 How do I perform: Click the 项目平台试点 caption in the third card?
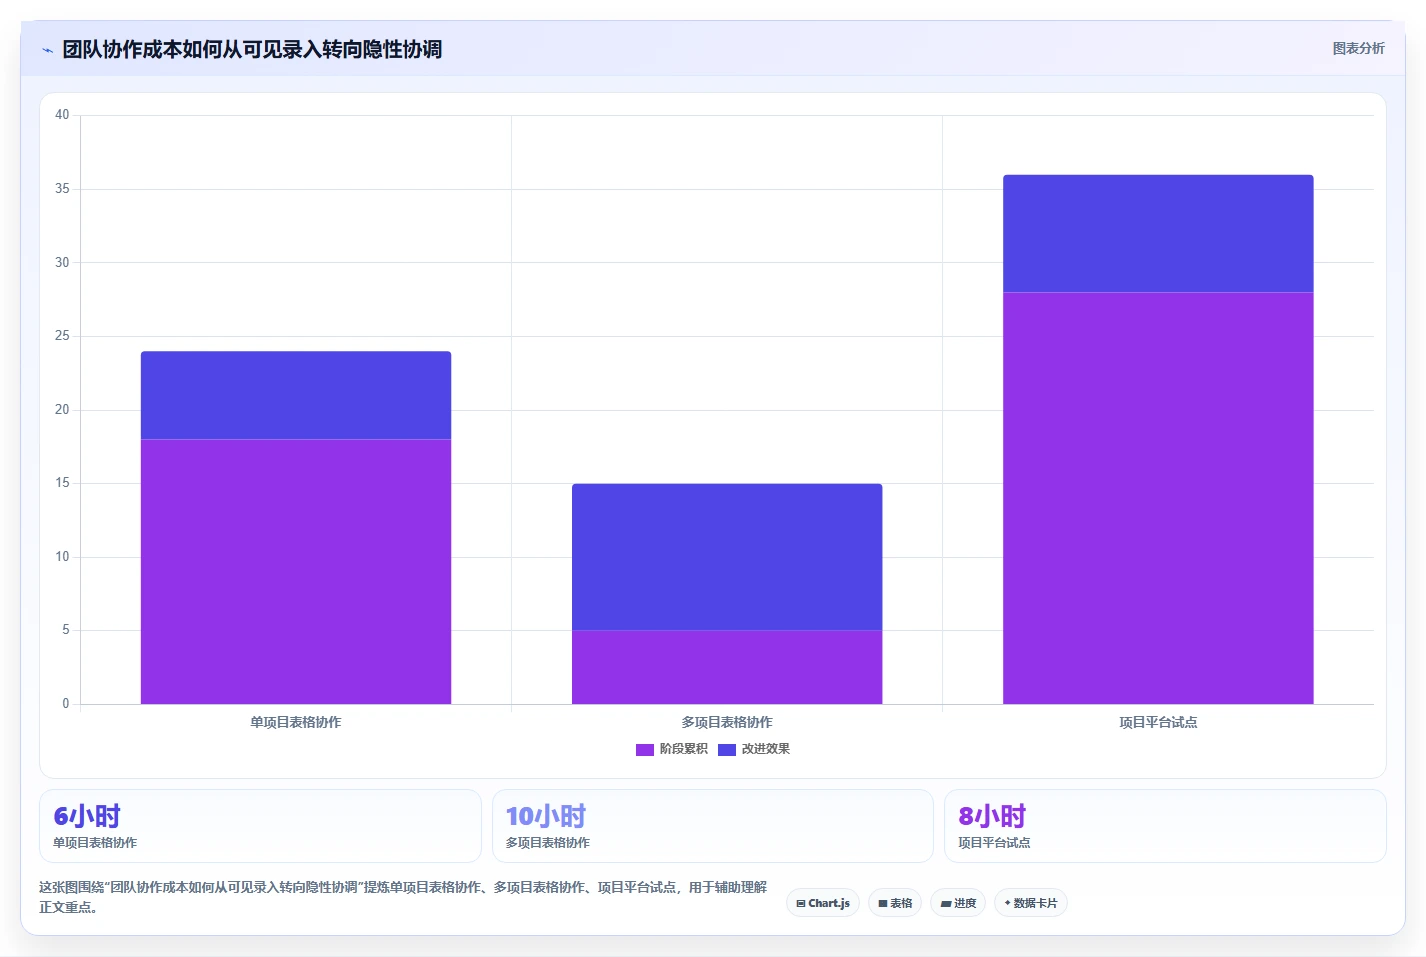click(994, 843)
